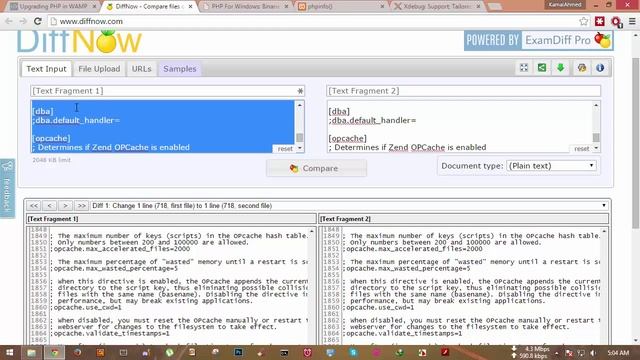Image resolution: width=640 pixels, height=360 pixels.
Task: Click the fullscreen expand icon in toolbar
Action: pyautogui.click(x=524, y=68)
